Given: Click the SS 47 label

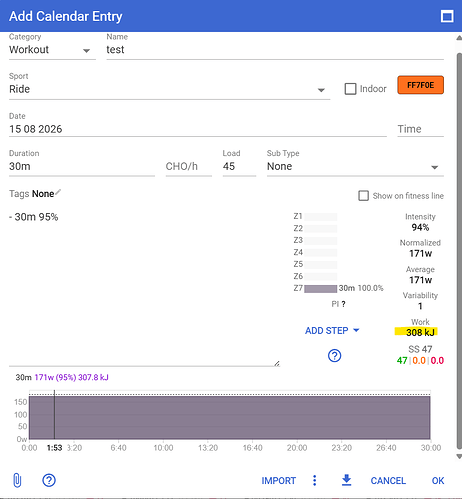Looking at the screenshot, I should [x=420, y=349].
